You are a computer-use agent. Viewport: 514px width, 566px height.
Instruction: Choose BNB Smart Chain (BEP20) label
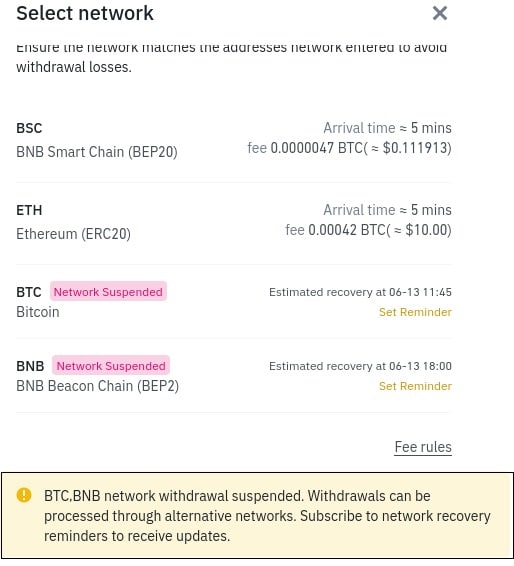tap(97, 152)
